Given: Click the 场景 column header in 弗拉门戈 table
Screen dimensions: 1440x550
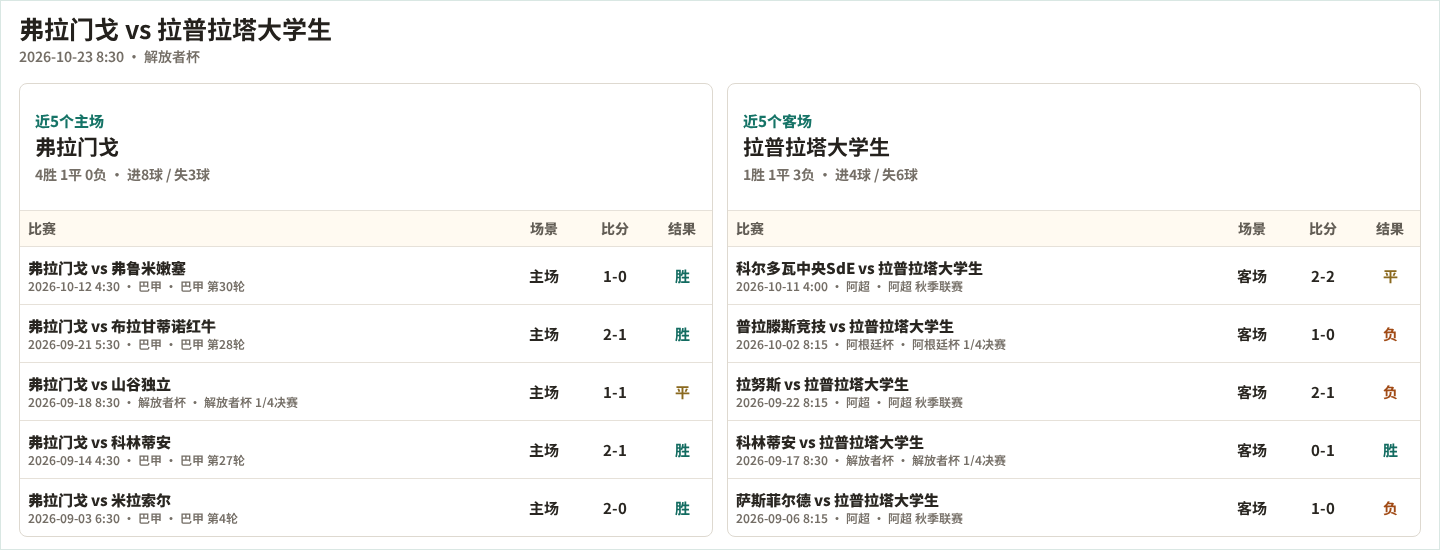Looking at the screenshot, I should pos(544,229).
